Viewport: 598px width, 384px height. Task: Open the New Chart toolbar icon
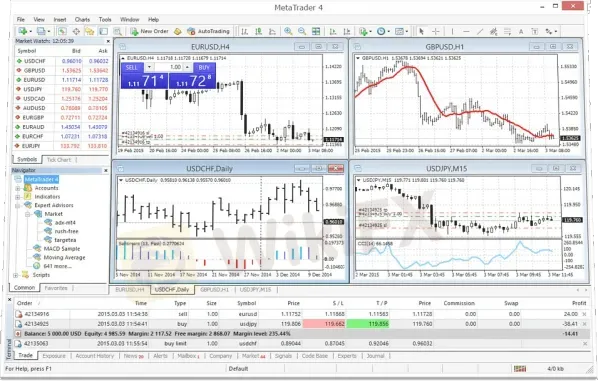(x=22, y=31)
